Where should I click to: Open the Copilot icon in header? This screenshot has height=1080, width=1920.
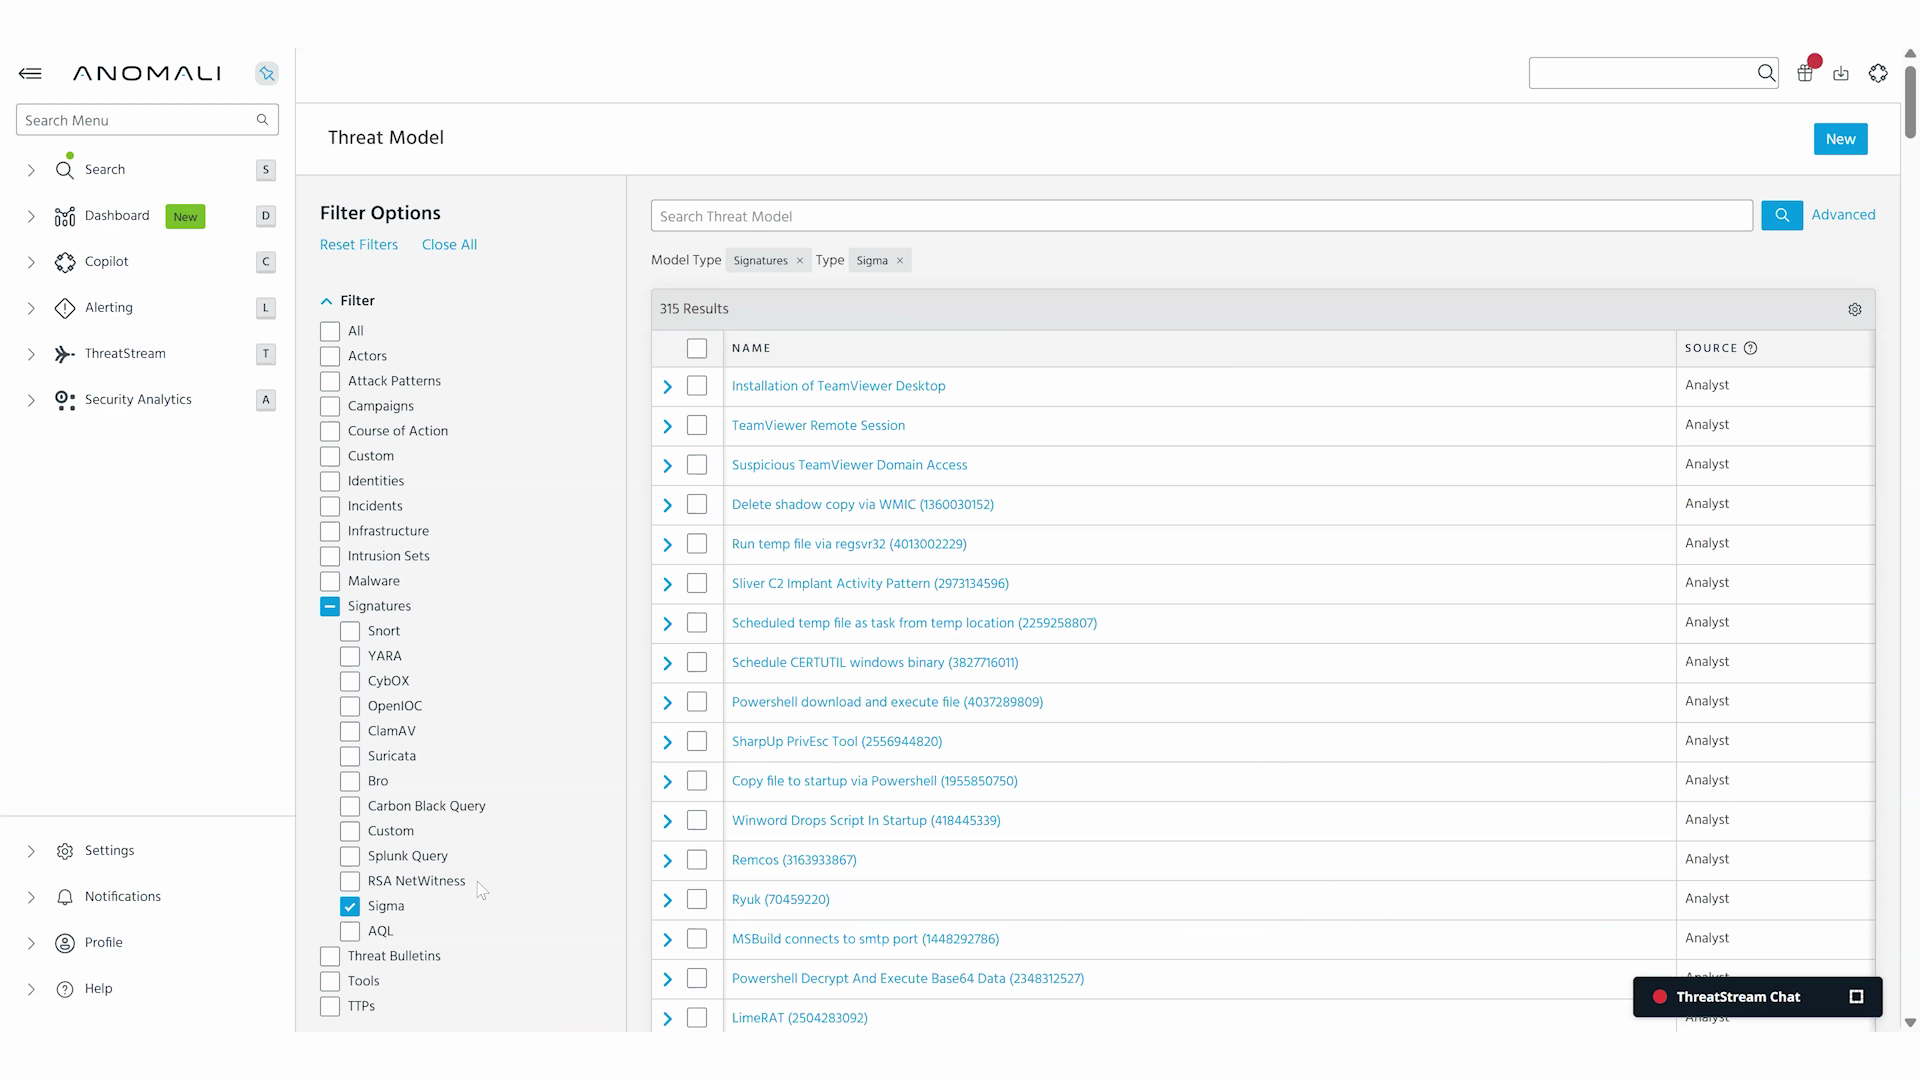(x=1878, y=73)
